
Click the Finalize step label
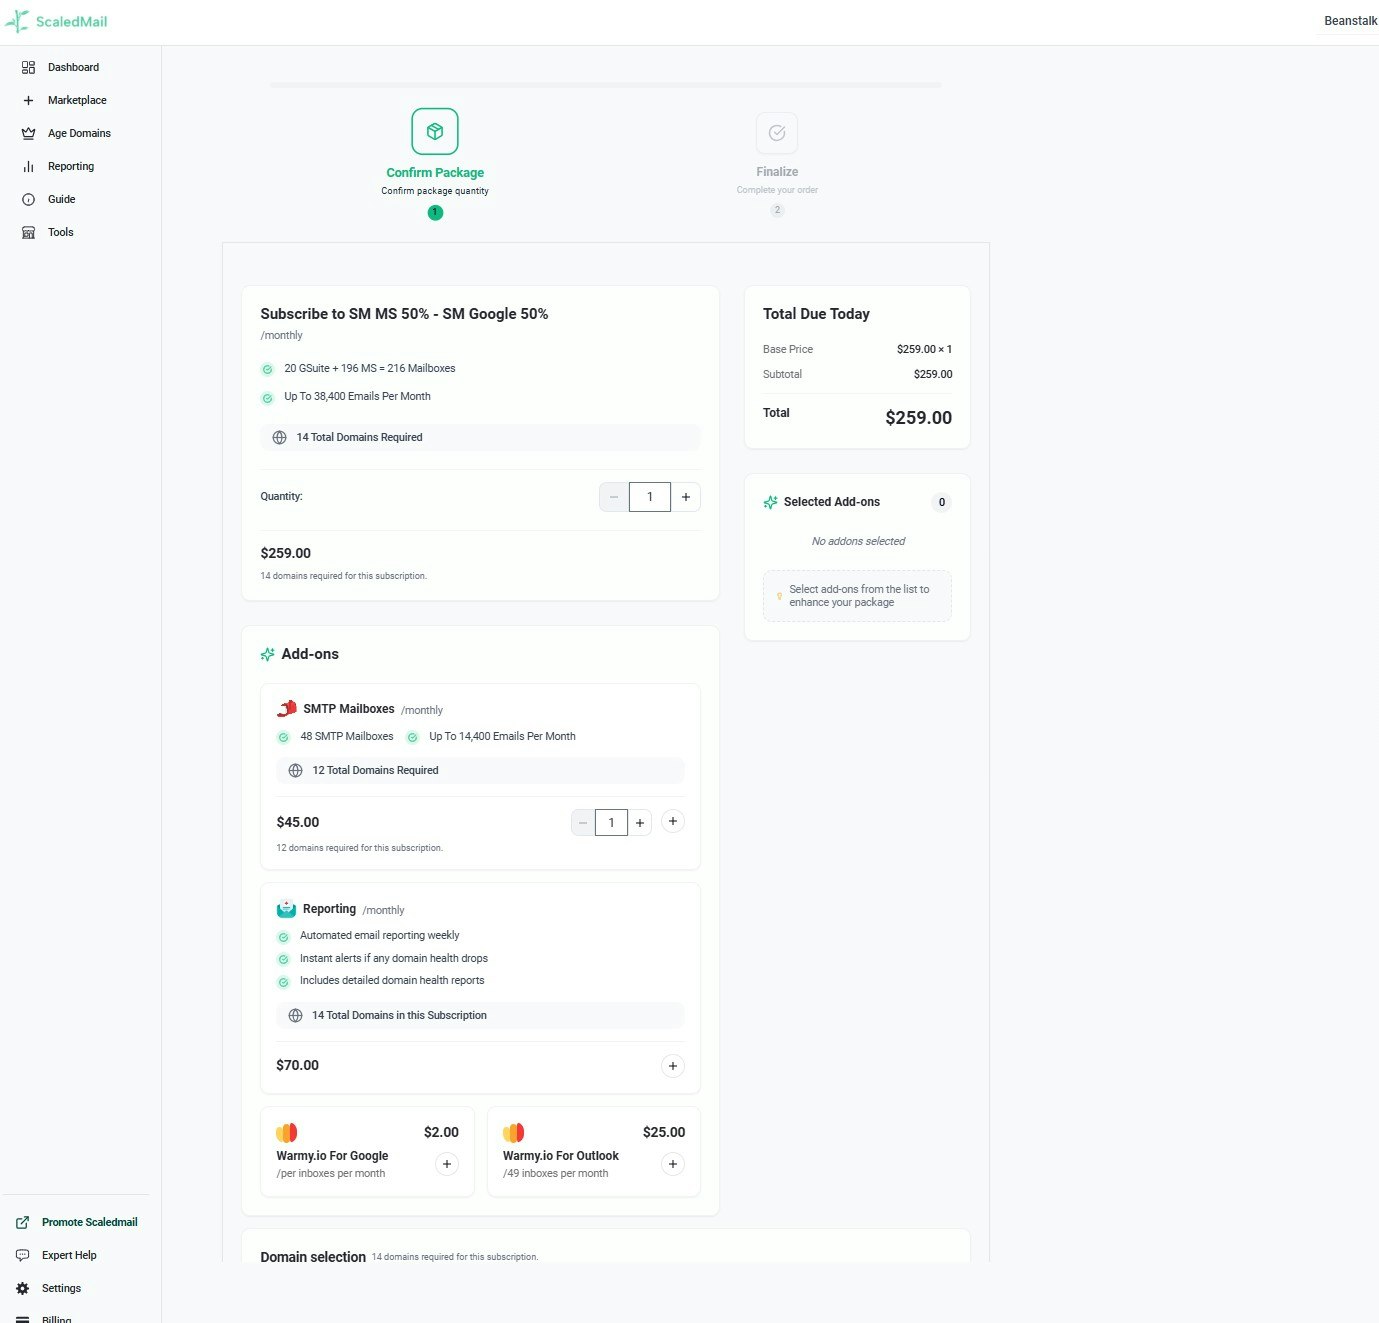coord(777,172)
